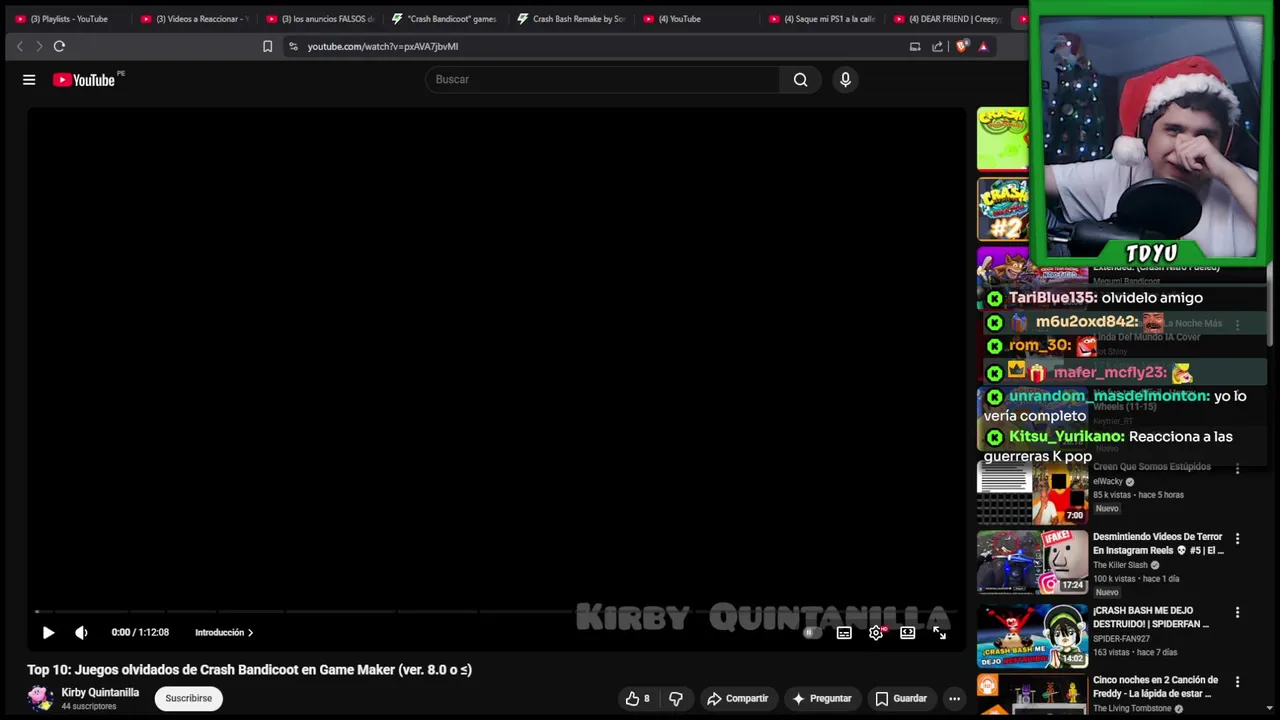Enter full screen mode
The height and width of the screenshot is (720, 1280).
[939, 632]
